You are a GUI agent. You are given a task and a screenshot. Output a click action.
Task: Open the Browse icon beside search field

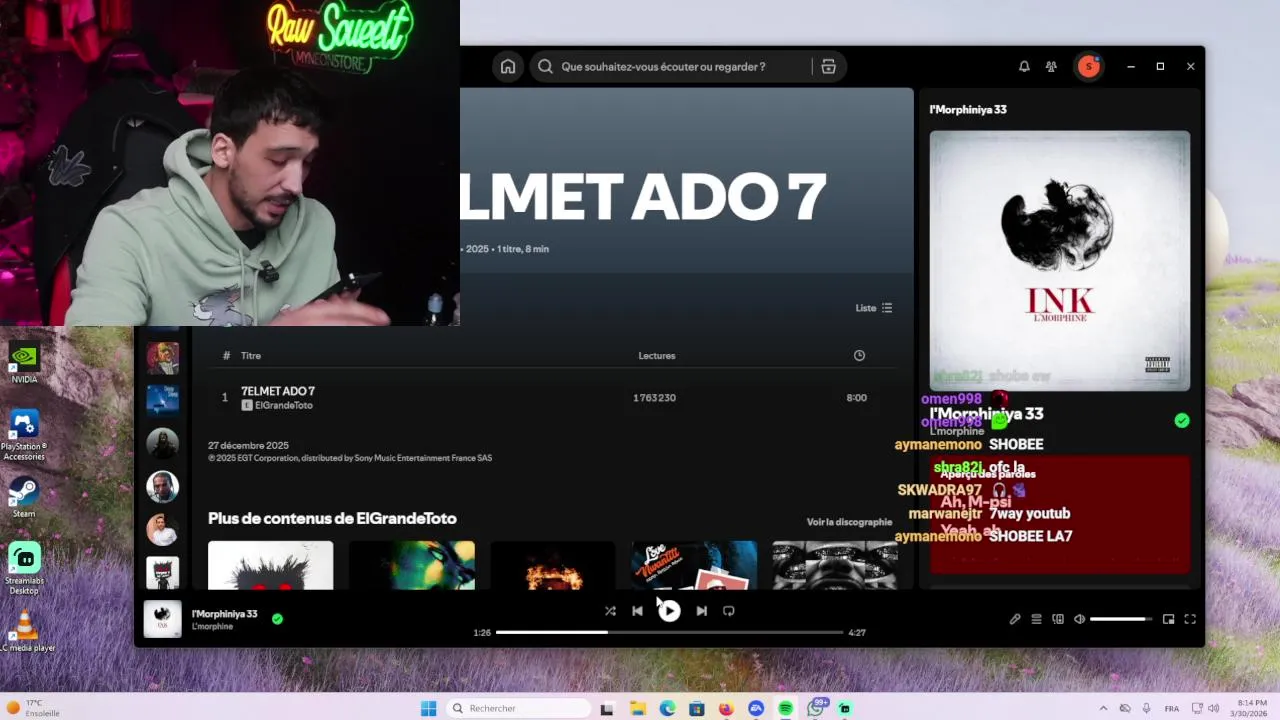click(828, 67)
